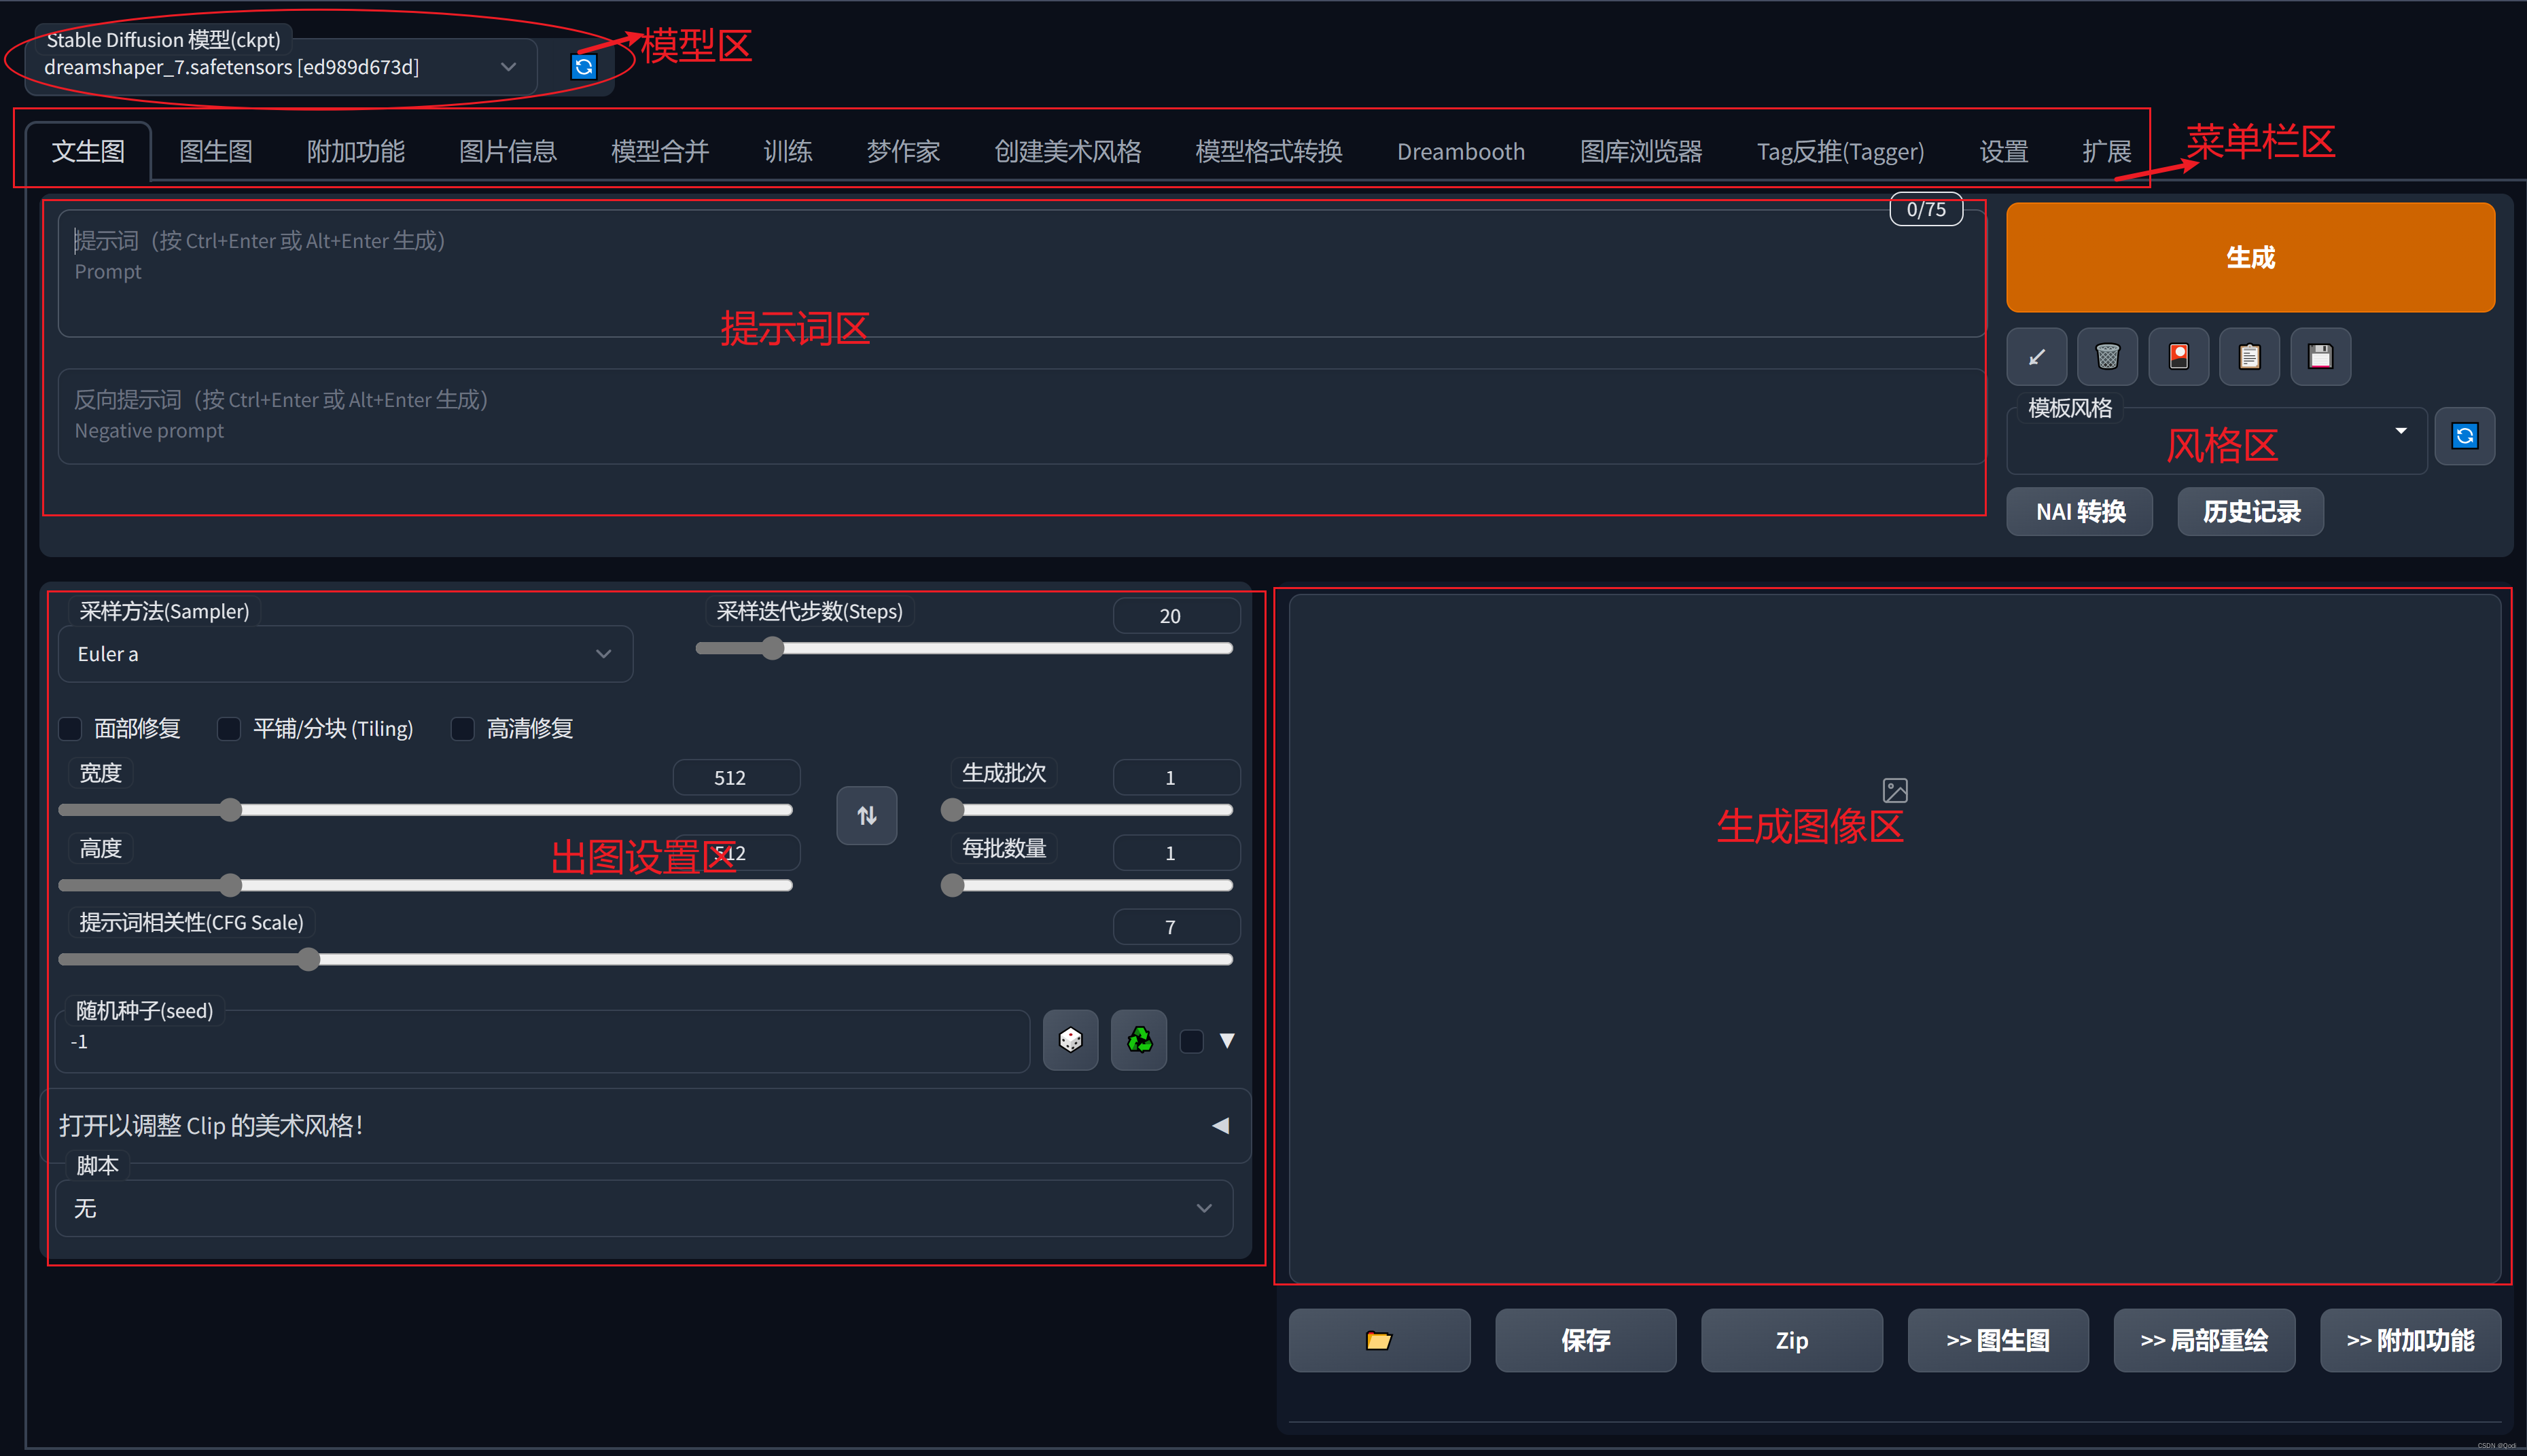Screen dimensions: 2527x1456
Task: Send image to extras with >> 附加功能
Action: (2410, 1341)
